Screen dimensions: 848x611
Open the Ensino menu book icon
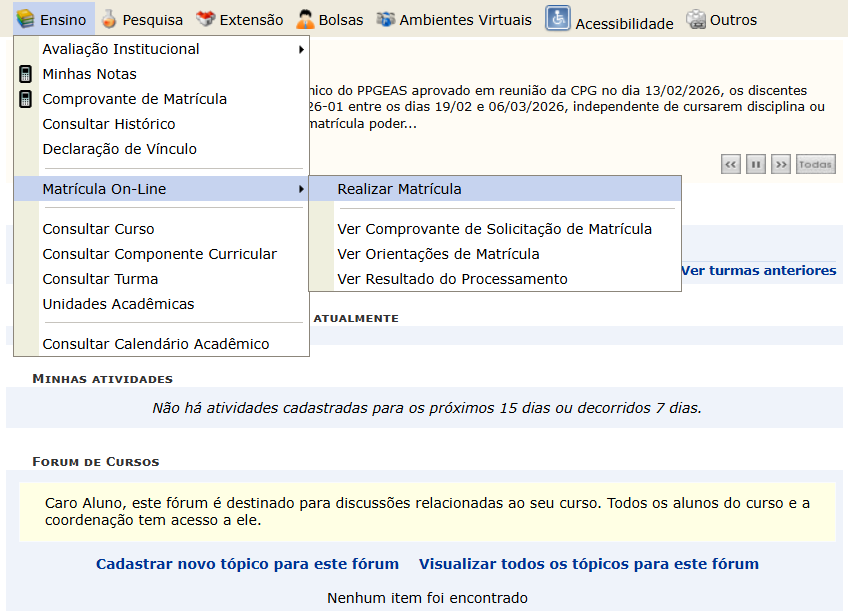[x=27, y=17]
